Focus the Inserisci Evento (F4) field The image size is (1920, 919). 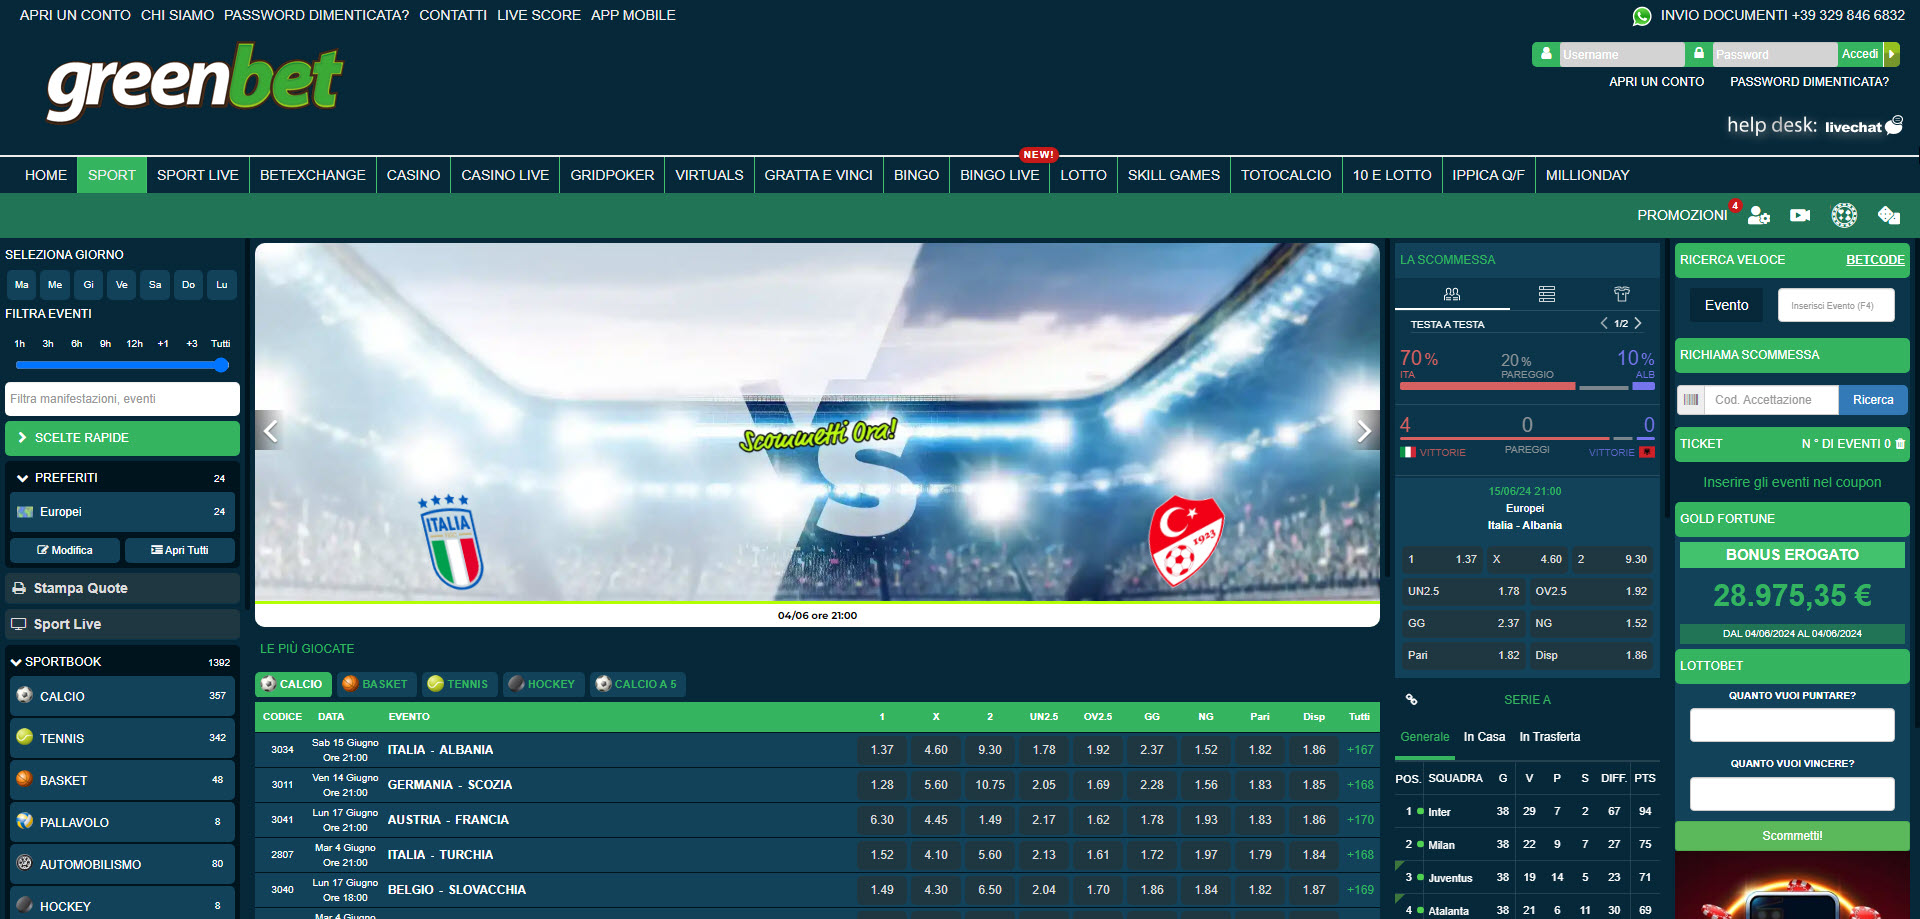1836,305
